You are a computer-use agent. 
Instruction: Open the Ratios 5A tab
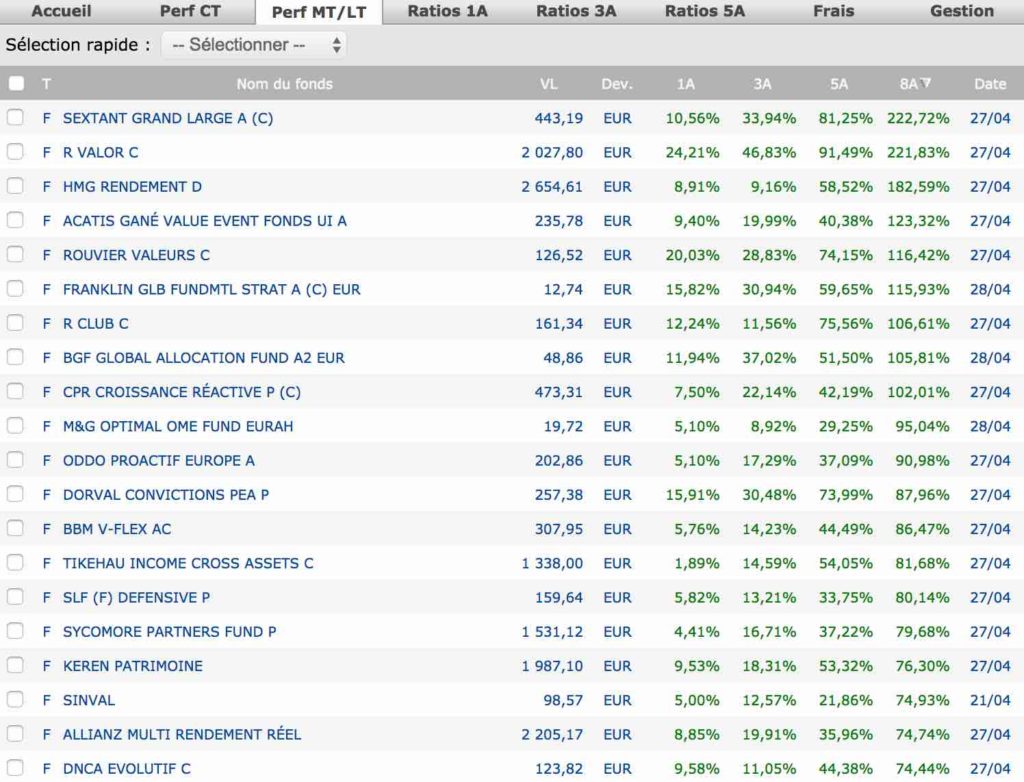pyautogui.click(x=705, y=11)
